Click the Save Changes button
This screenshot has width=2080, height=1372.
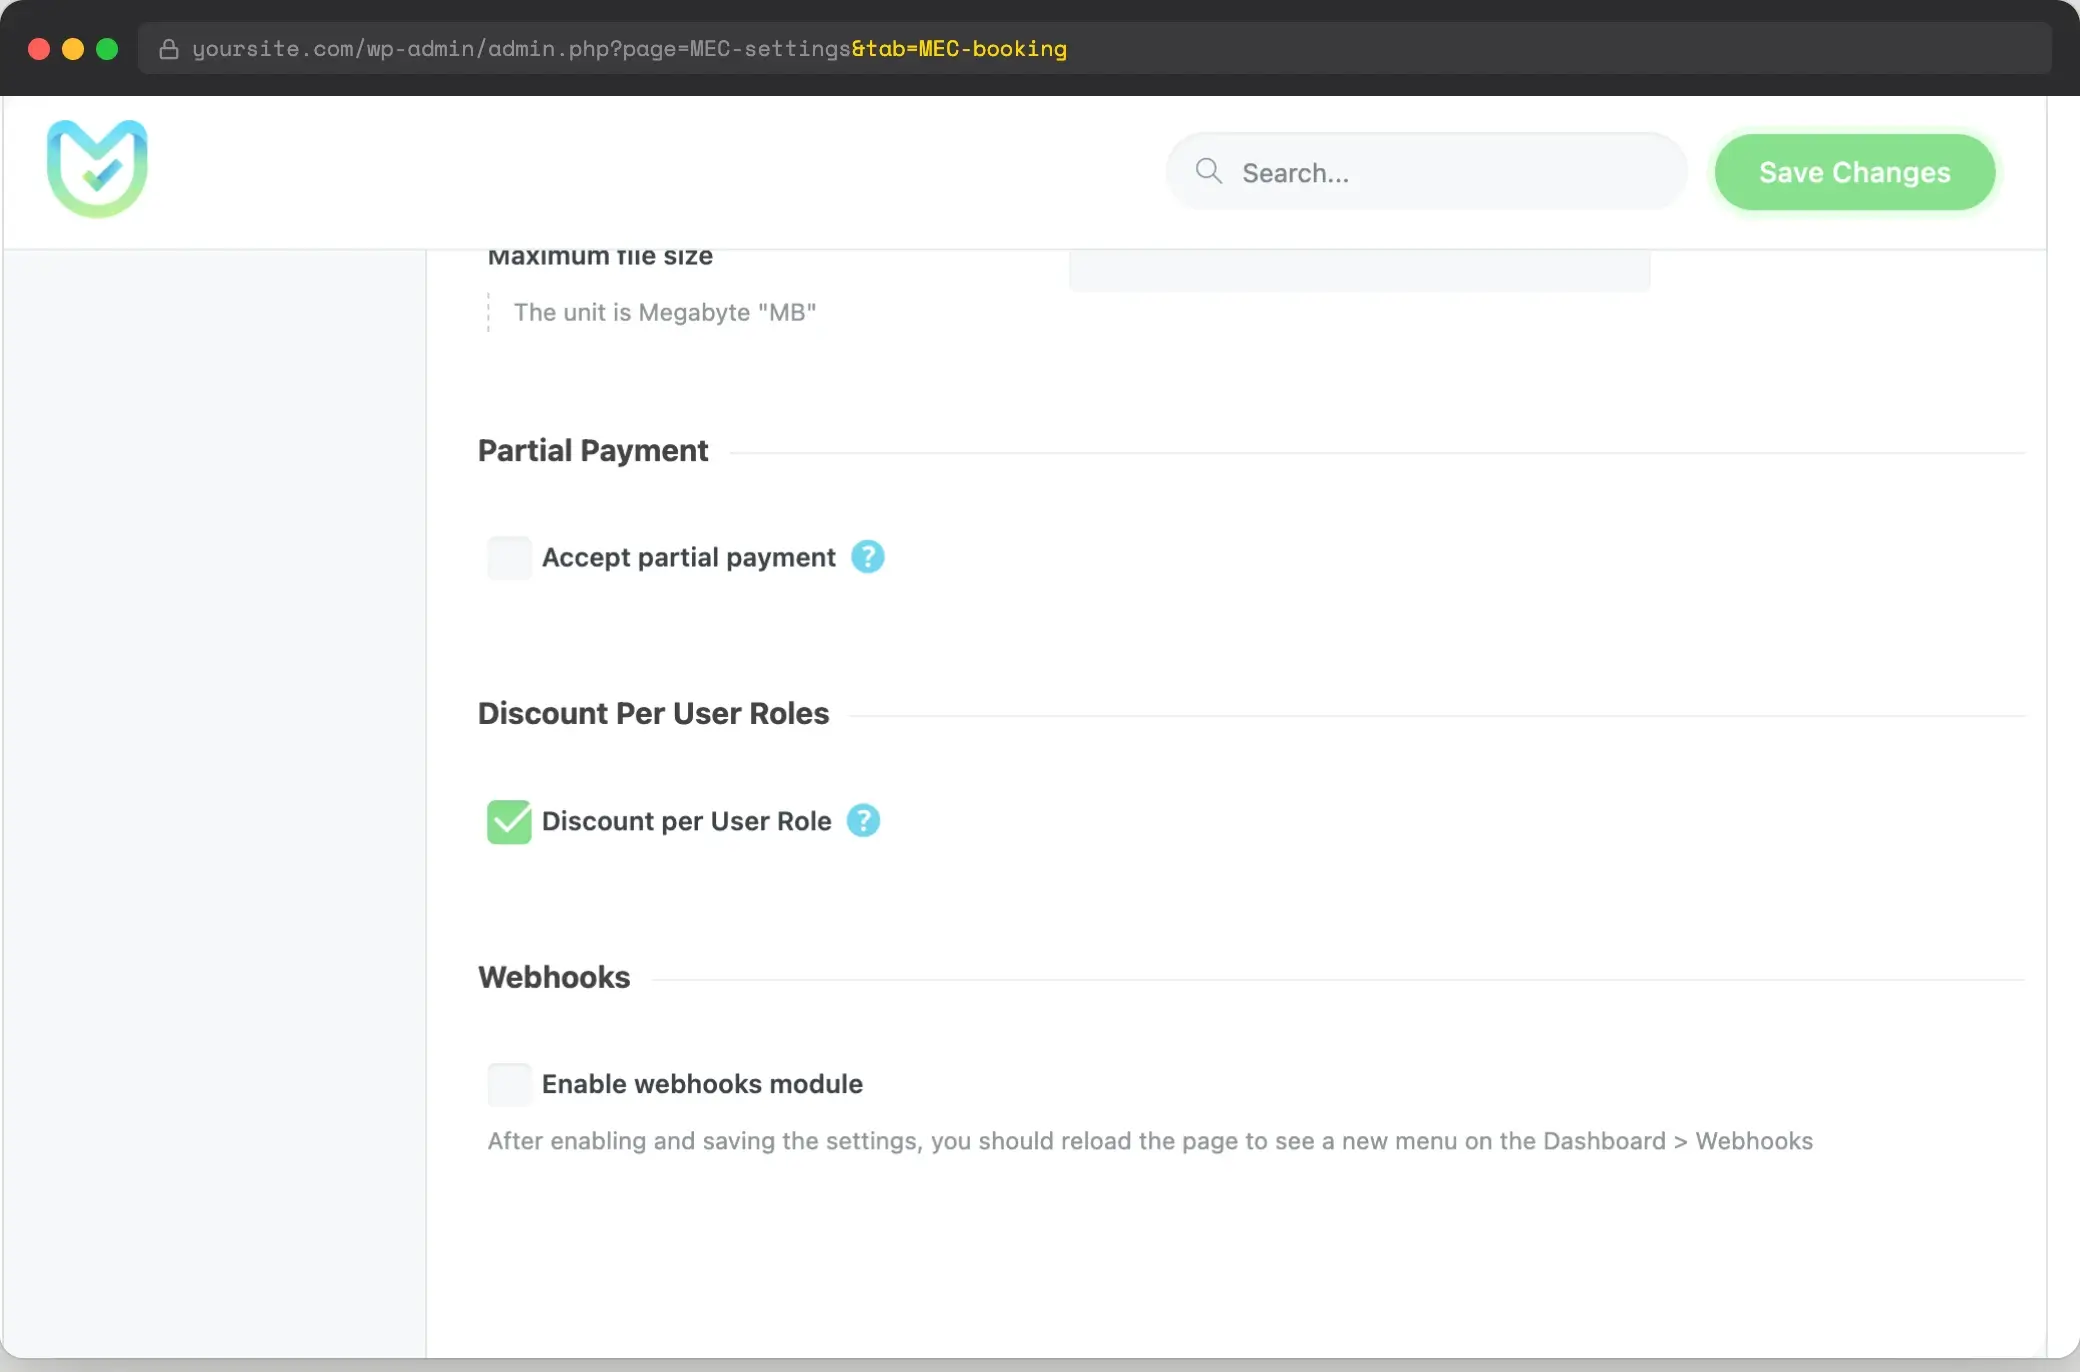point(1854,172)
